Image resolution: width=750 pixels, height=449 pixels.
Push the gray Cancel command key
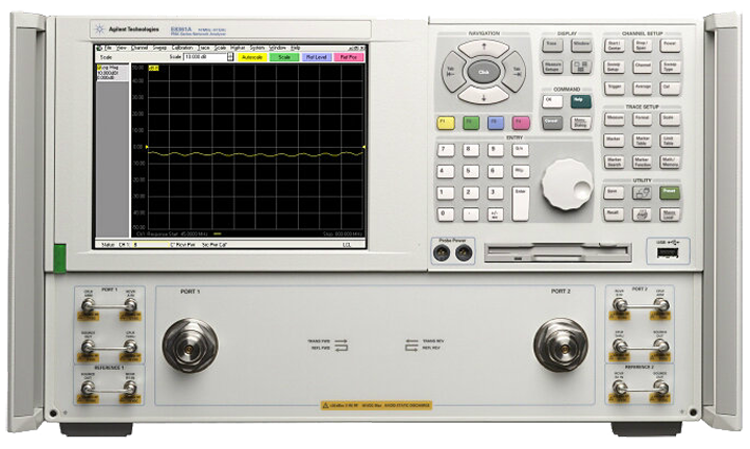point(552,123)
